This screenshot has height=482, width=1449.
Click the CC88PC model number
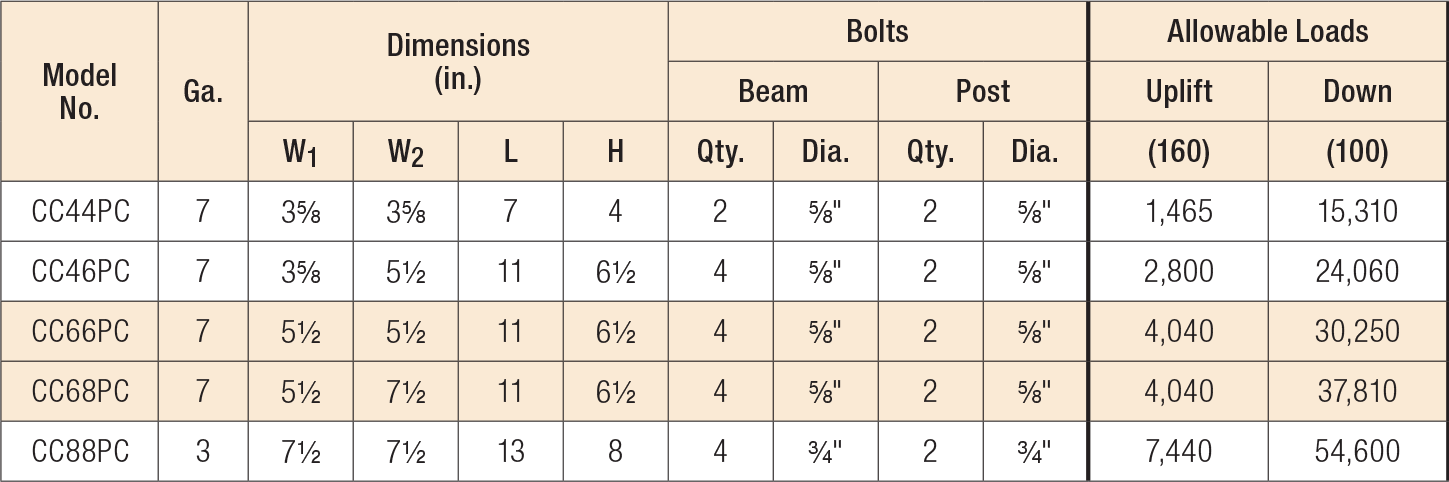(x=80, y=451)
